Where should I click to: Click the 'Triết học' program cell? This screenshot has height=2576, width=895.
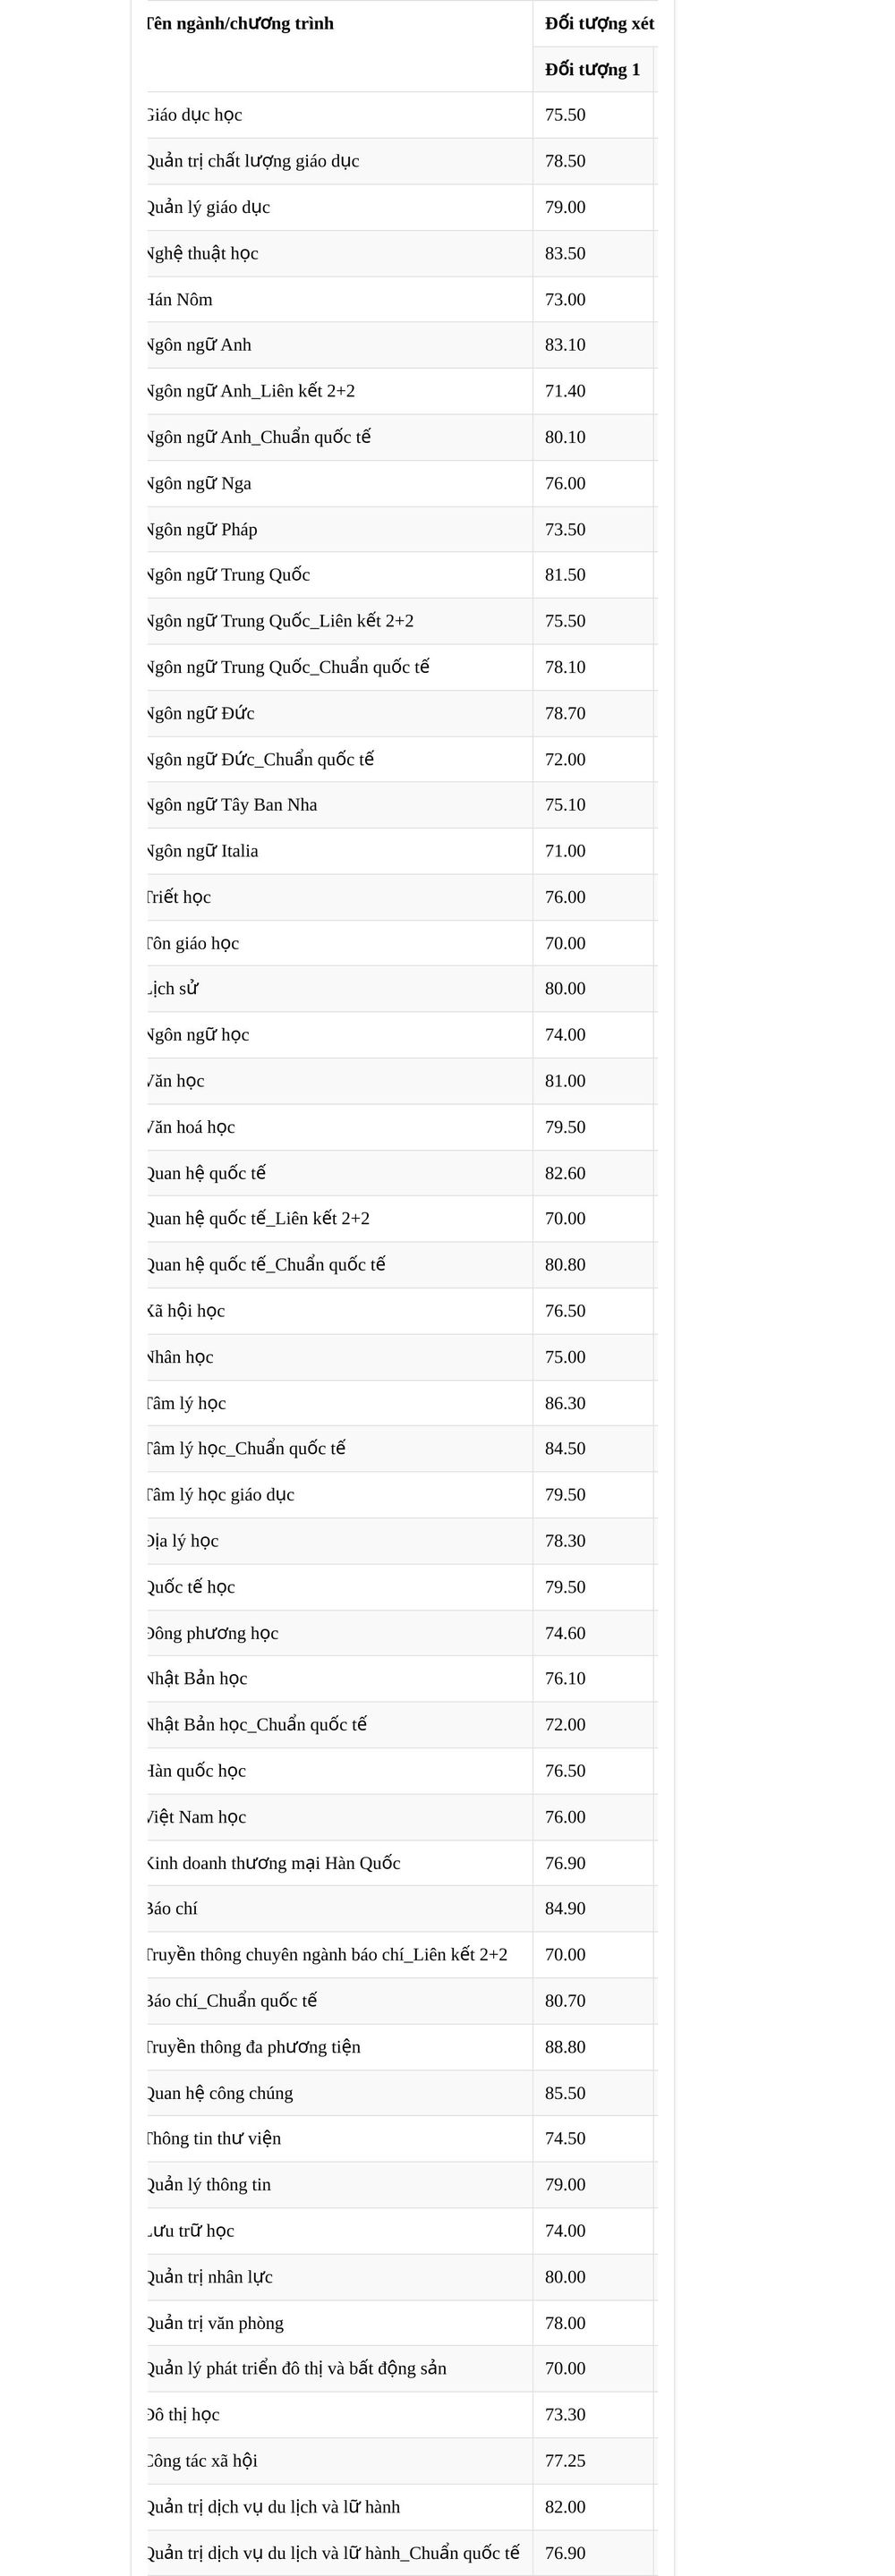pyautogui.click(x=339, y=897)
